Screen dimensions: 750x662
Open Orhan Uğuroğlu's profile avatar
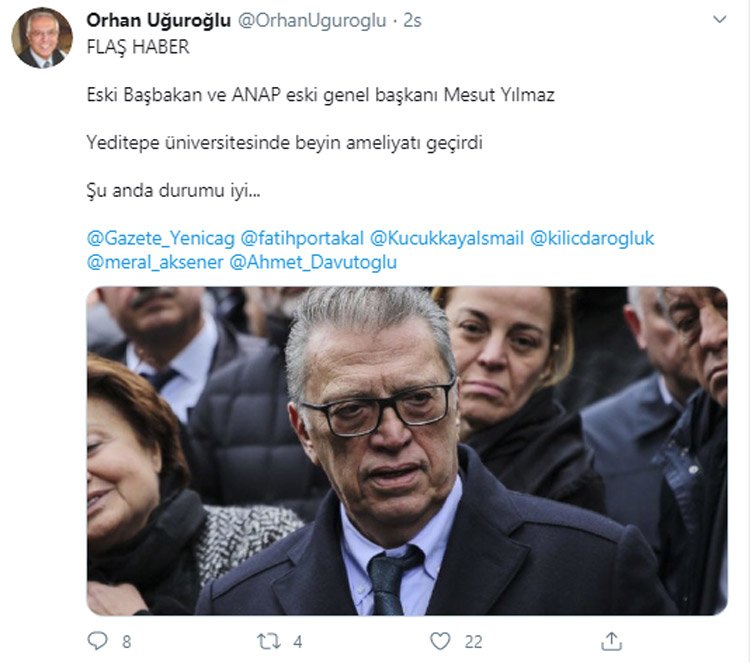pos(42,38)
